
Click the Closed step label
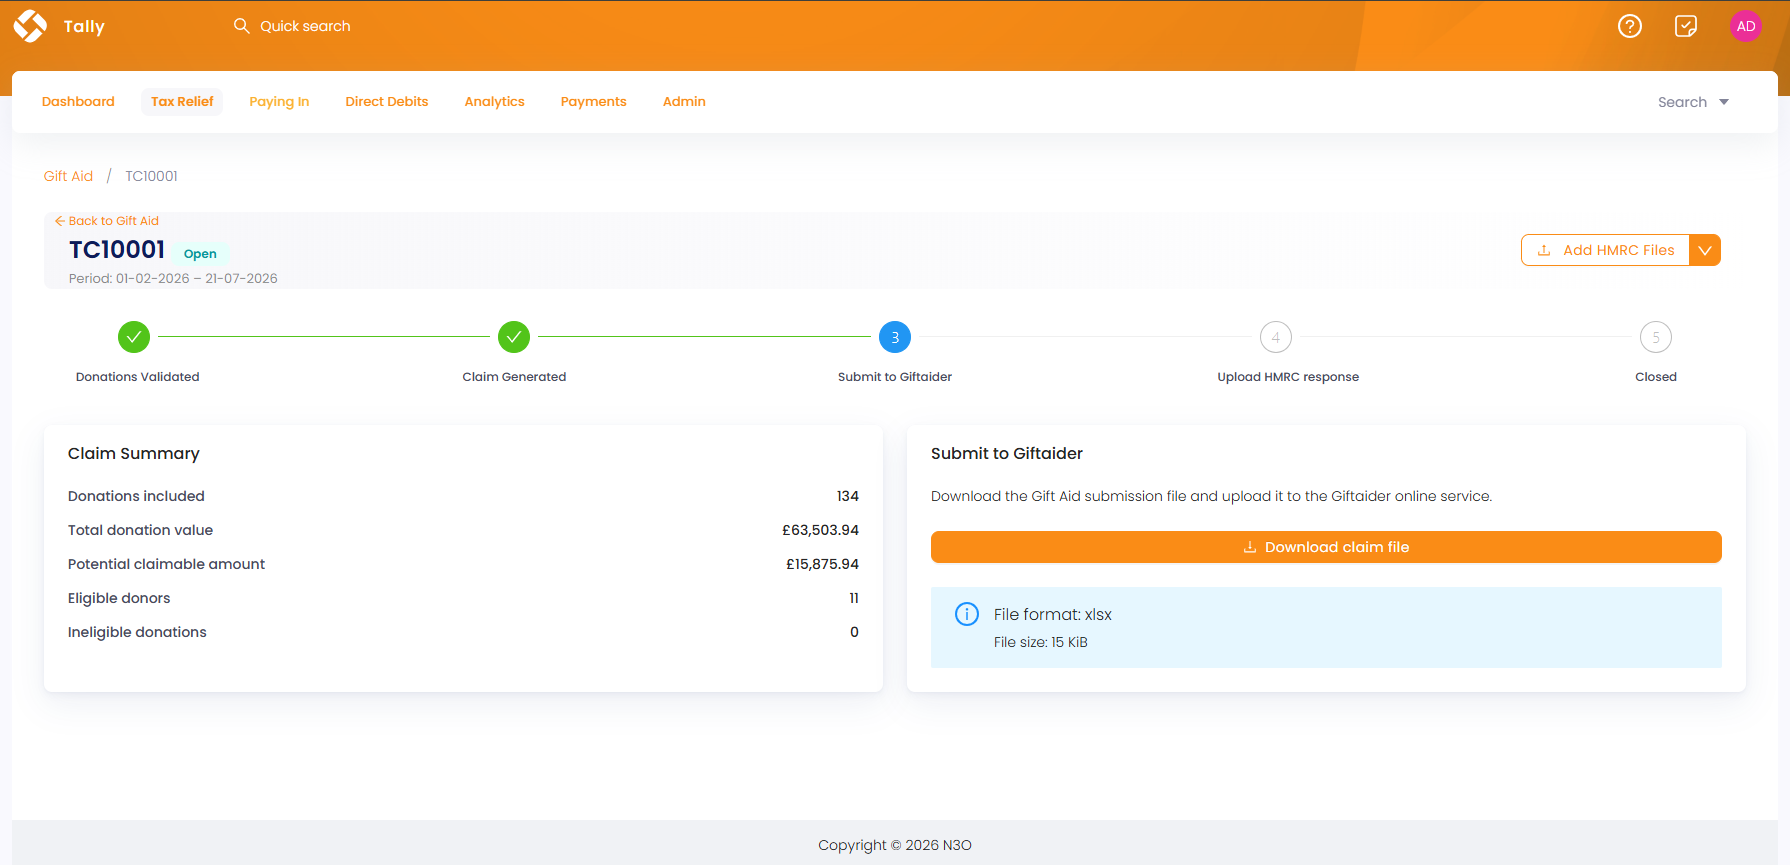click(x=1656, y=377)
